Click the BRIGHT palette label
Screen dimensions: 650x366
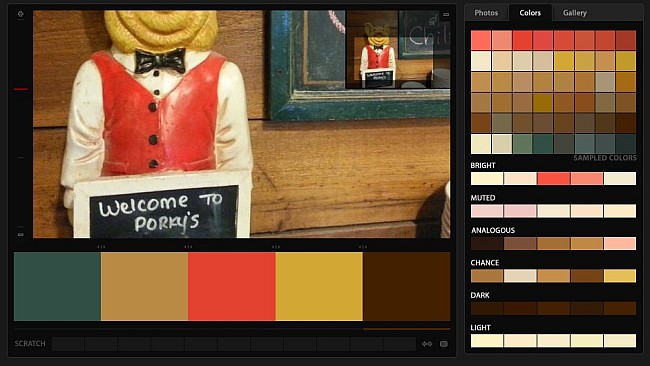483,165
